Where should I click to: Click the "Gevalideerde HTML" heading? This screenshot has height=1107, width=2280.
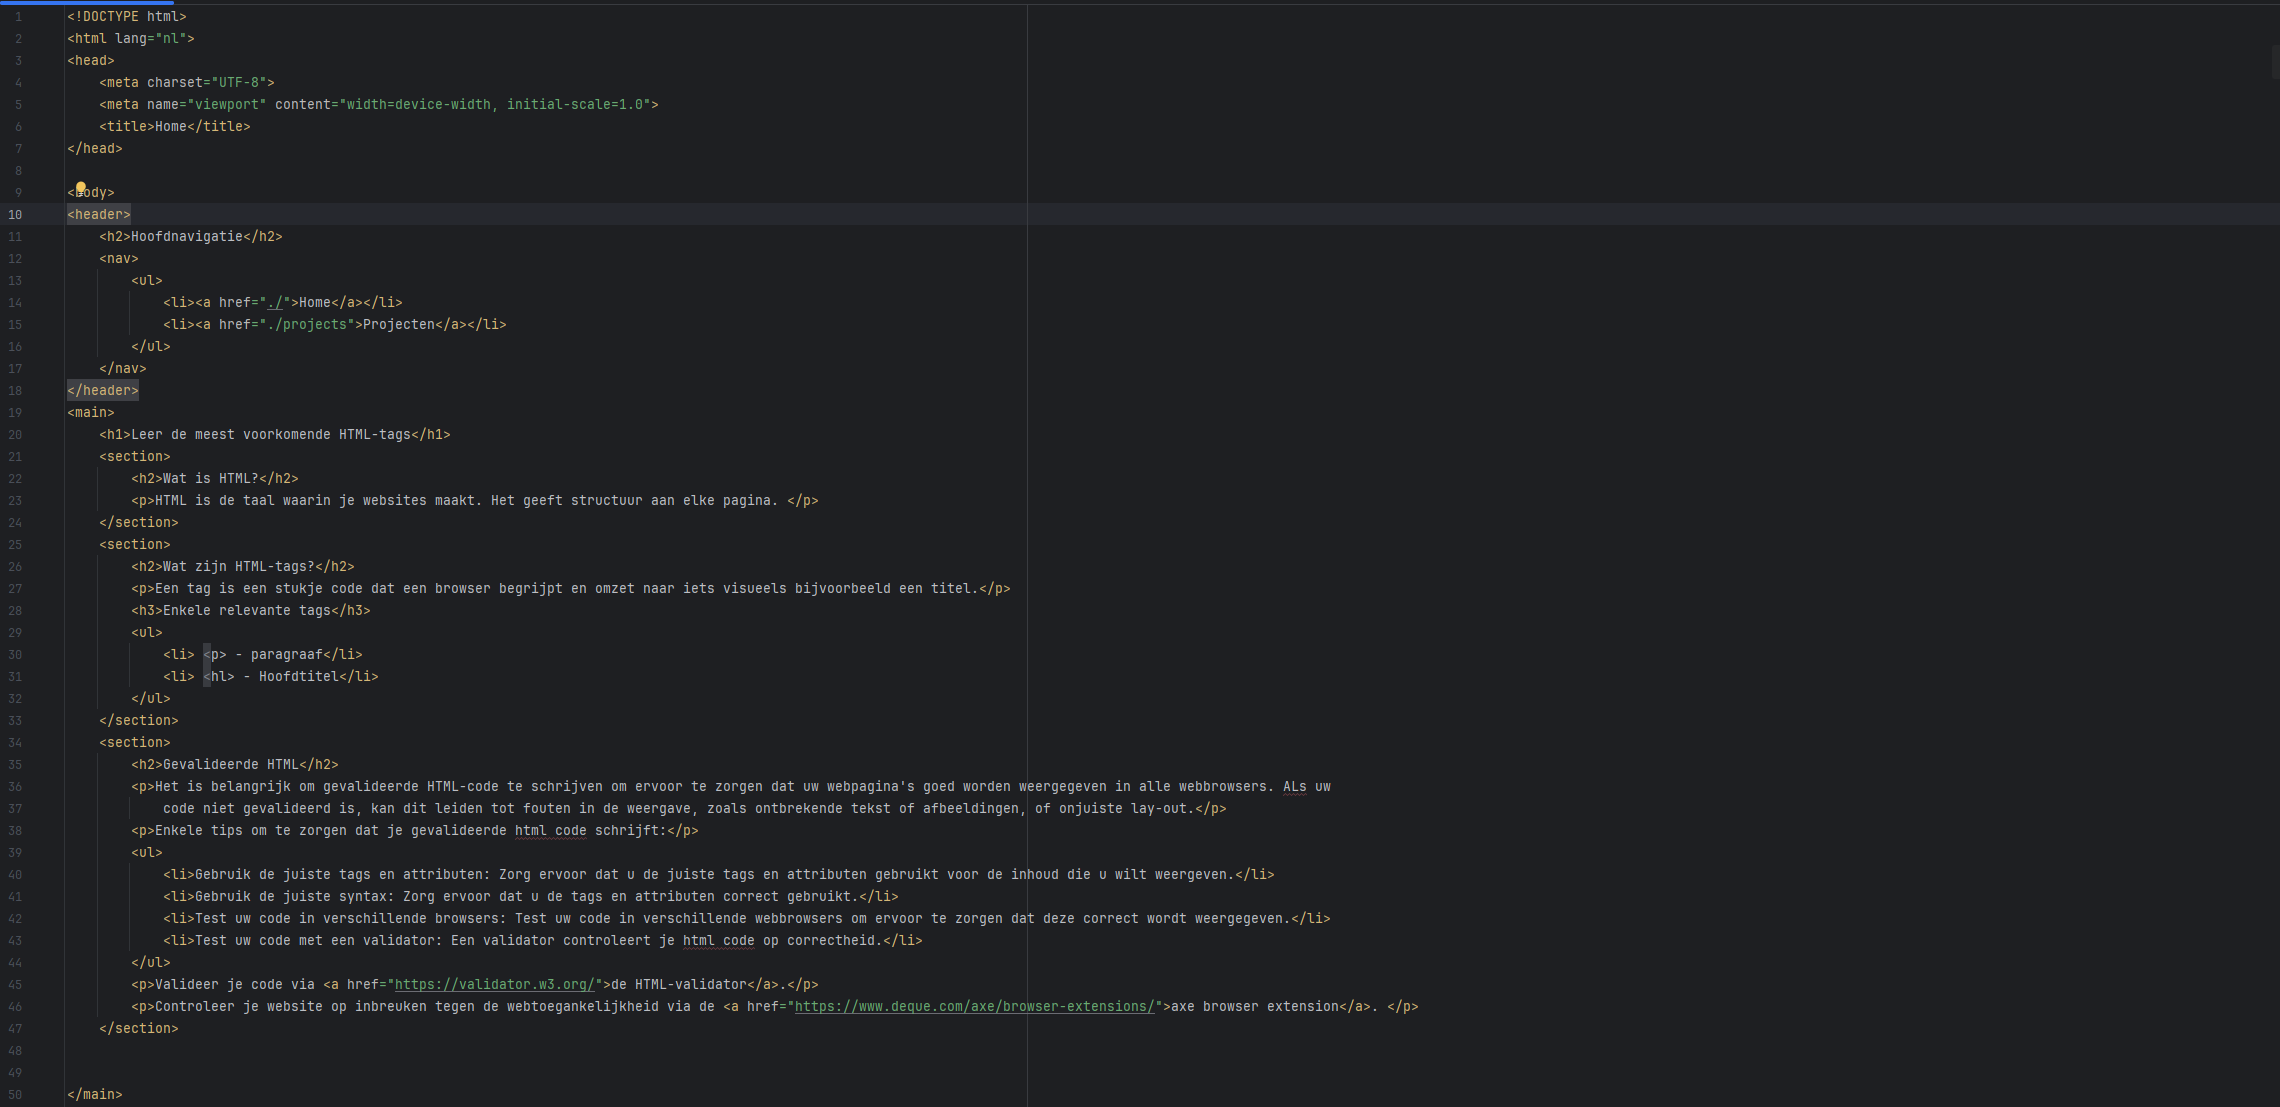pyautogui.click(x=231, y=765)
